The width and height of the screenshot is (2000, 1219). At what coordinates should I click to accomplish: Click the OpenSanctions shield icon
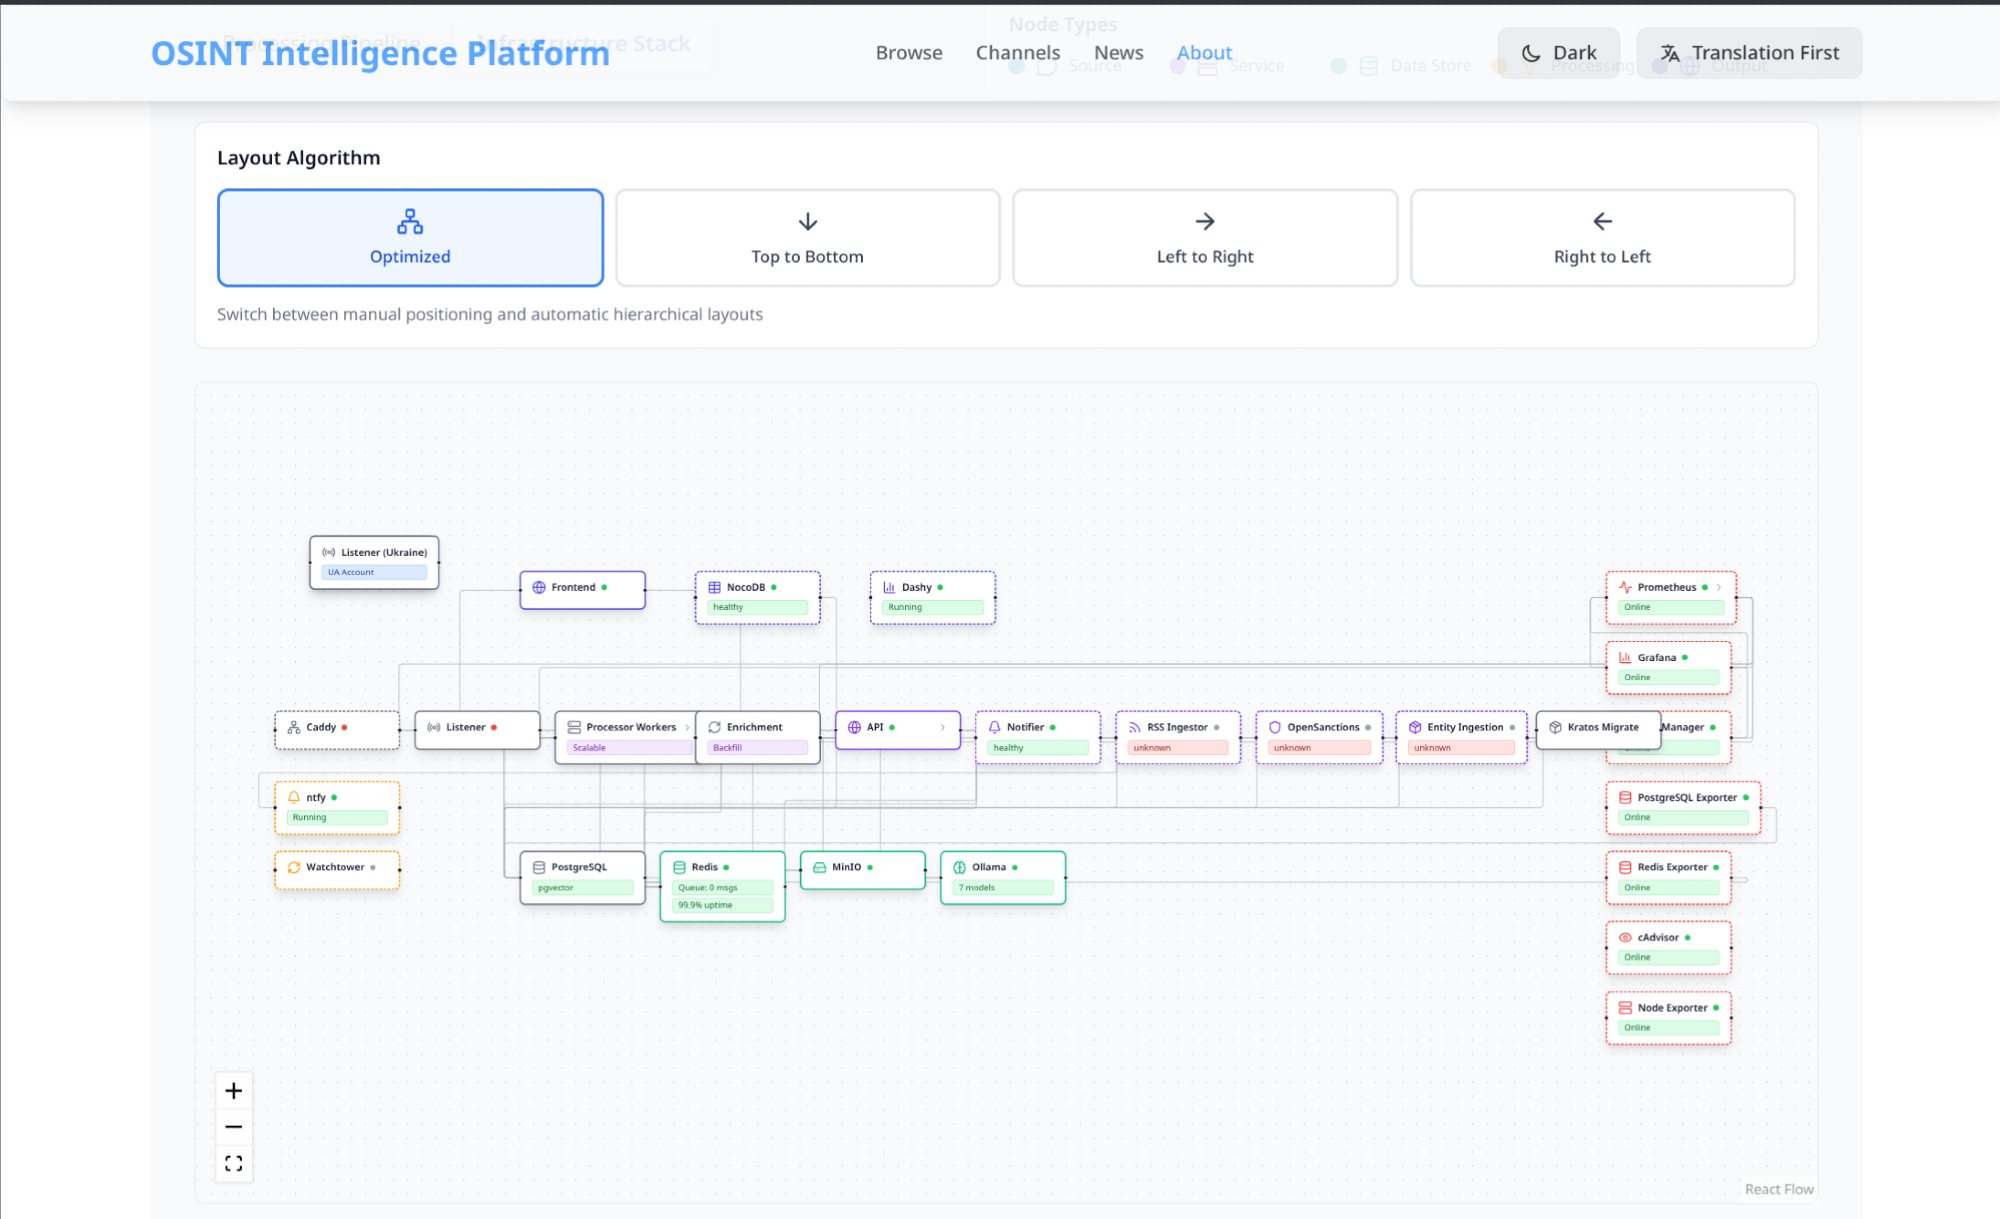pyautogui.click(x=1274, y=727)
